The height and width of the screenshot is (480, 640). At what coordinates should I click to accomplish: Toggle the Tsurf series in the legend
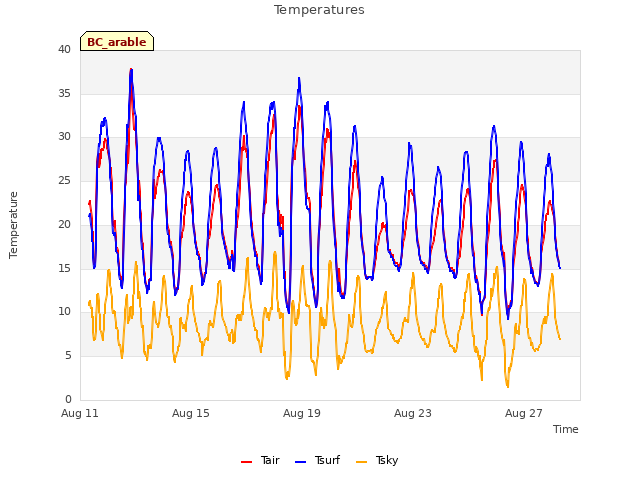(x=317, y=460)
